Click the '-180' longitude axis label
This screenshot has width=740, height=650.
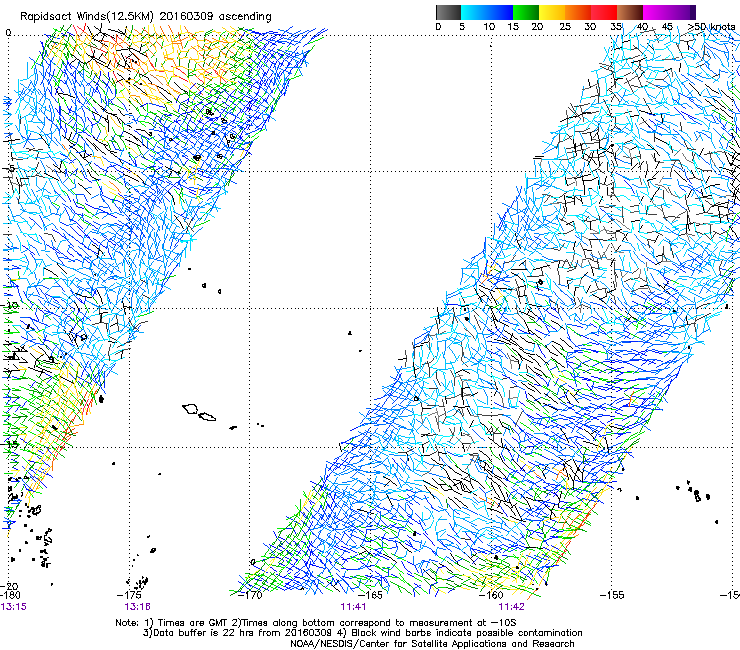click(x=10, y=595)
